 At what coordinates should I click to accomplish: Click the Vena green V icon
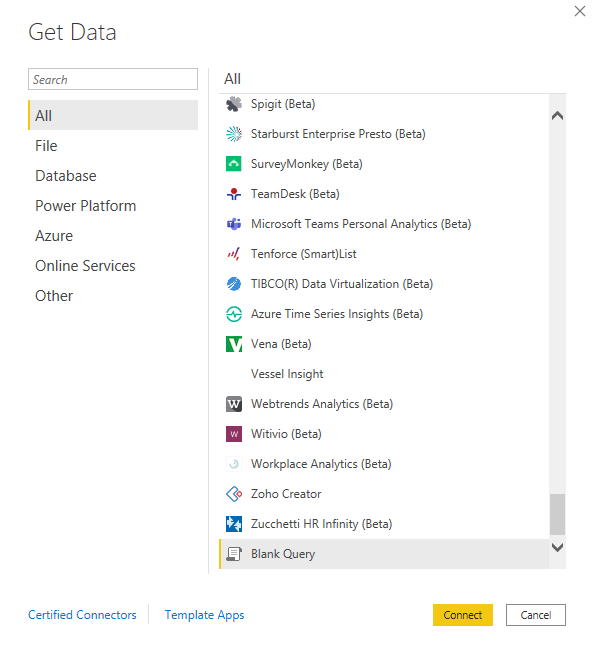point(234,344)
